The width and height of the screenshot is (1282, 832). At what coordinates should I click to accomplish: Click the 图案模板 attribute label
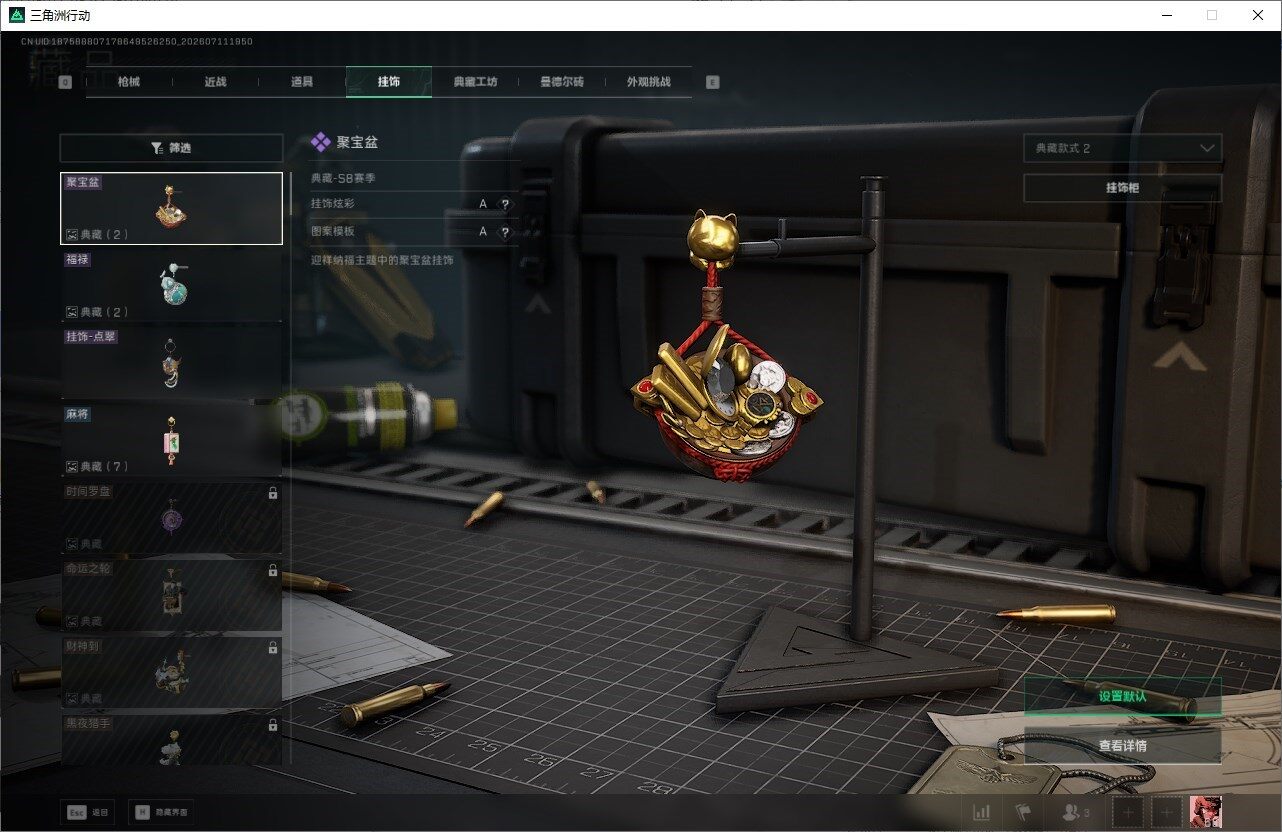[x=333, y=232]
